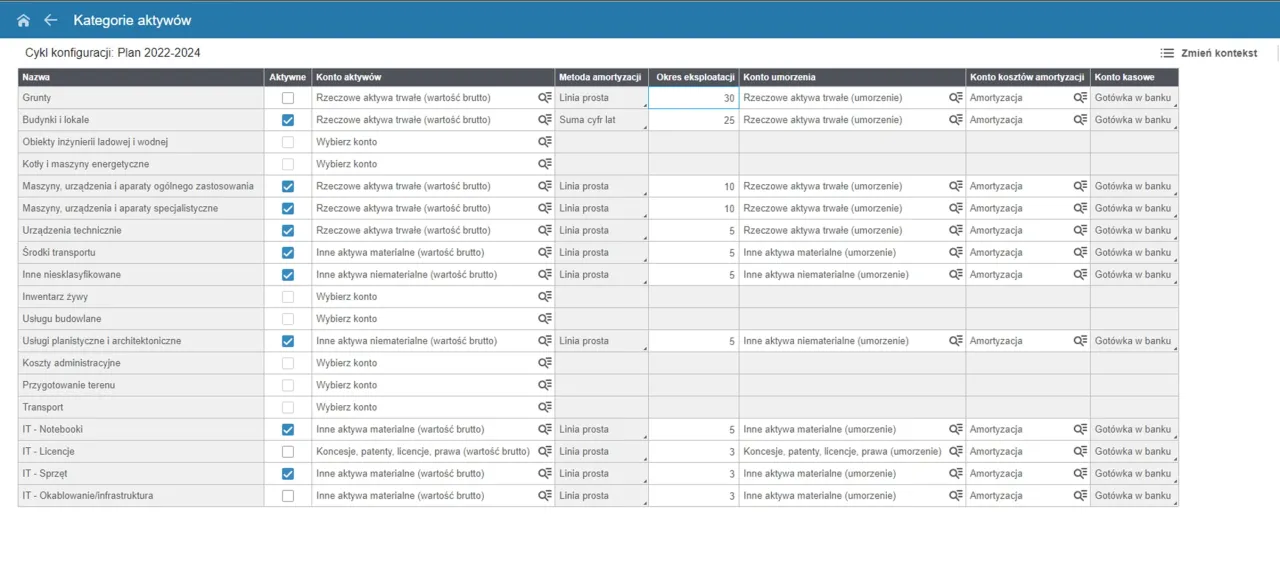Viewport: 1280px width, 563px height.
Task: Click the Okres eksploatacji column header
Action: click(695, 77)
